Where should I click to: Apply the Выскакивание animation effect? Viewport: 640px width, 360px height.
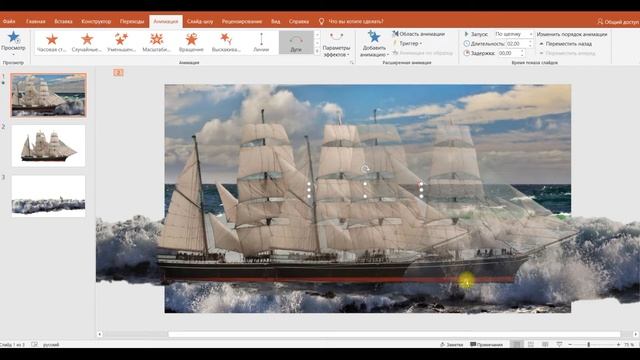tap(226, 42)
